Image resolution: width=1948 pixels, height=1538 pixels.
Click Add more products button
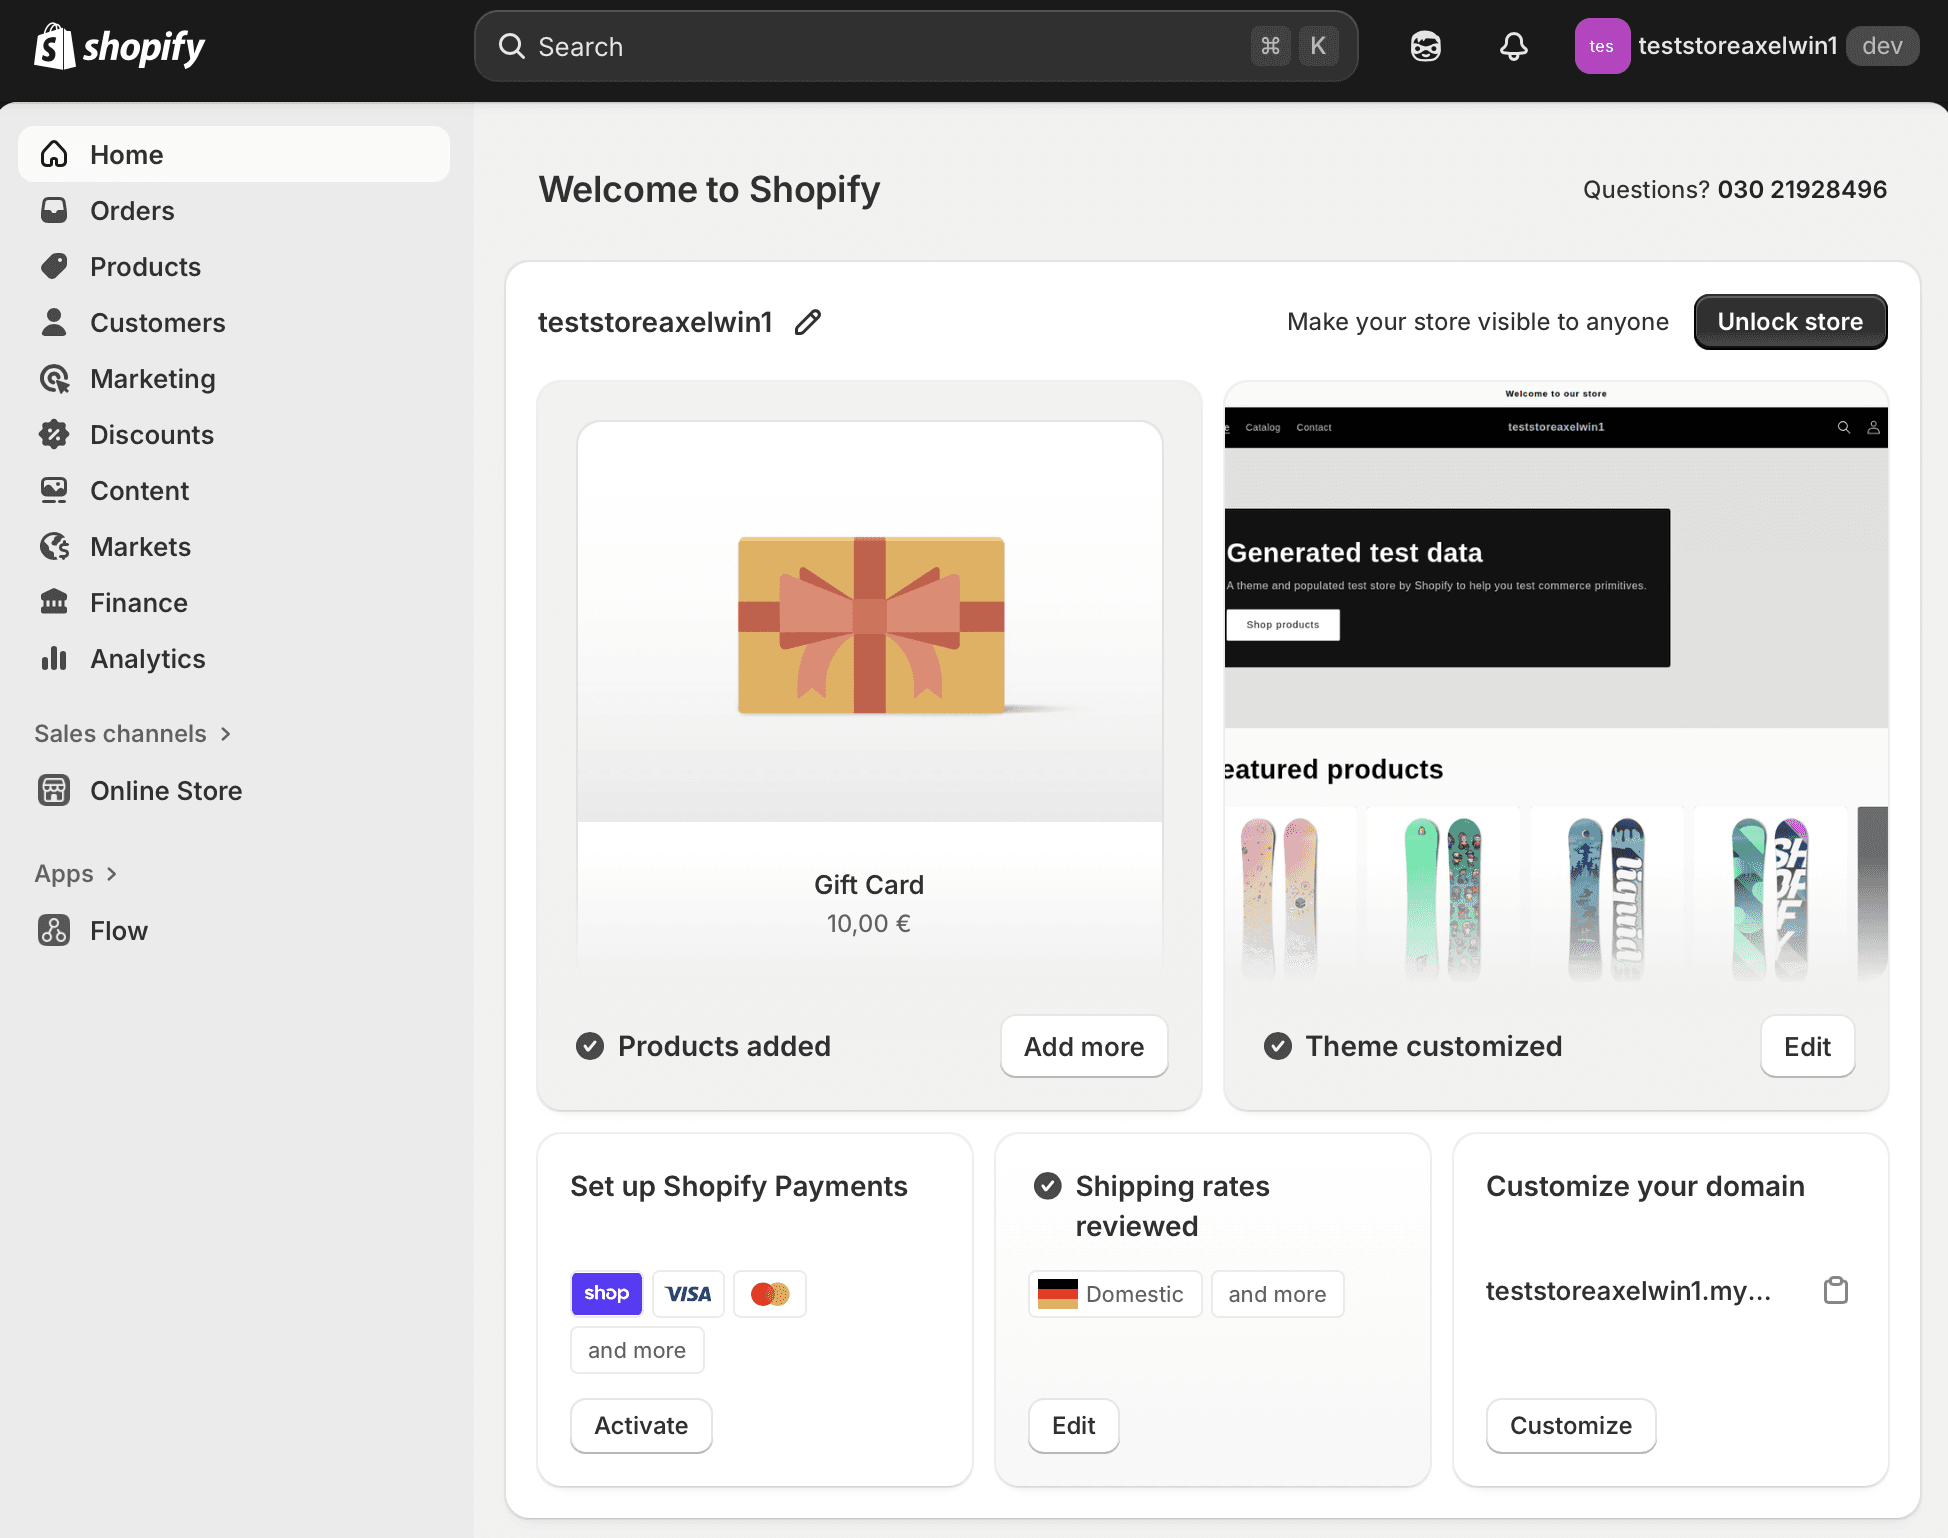pyautogui.click(x=1084, y=1046)
